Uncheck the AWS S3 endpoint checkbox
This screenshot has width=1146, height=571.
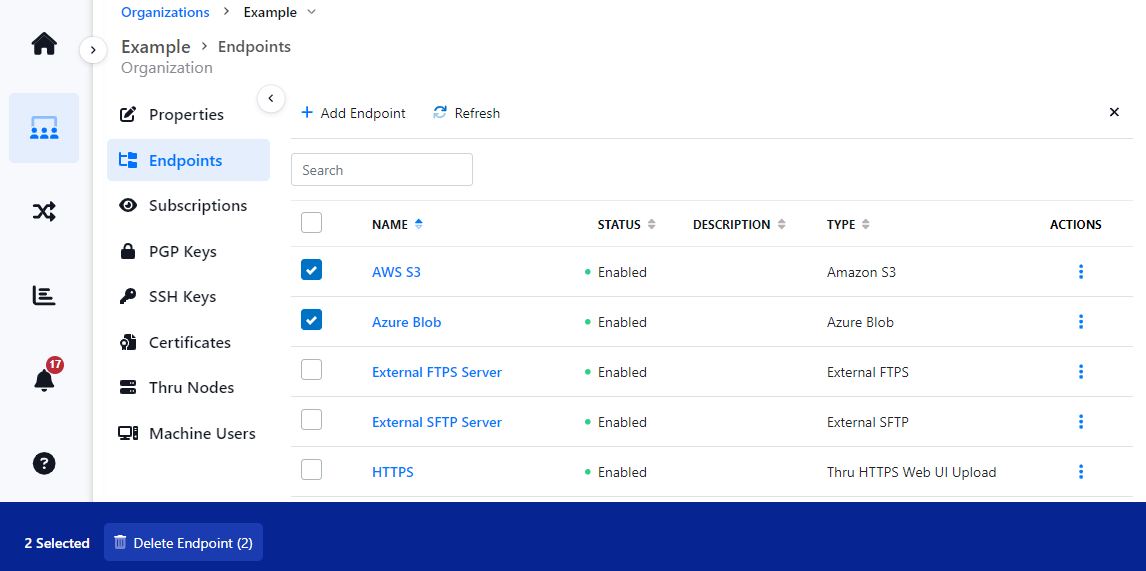point(312,270)
